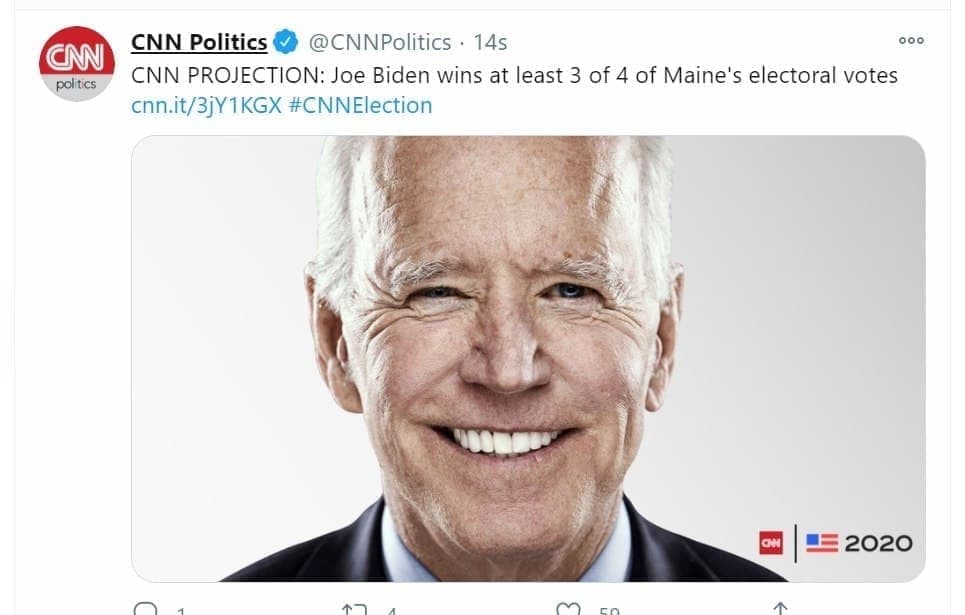
Task: Click the #CNNElection hashtag
Action: [360, 105]
